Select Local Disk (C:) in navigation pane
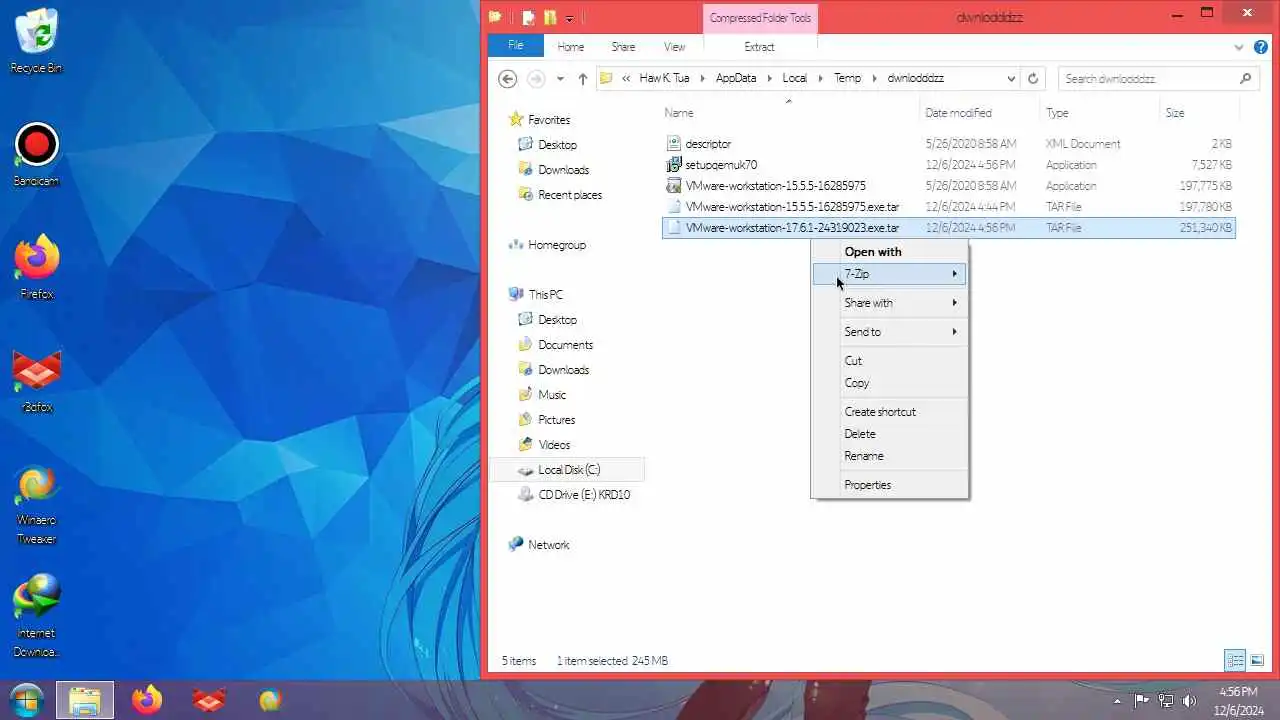Image resolution: width=1280 pixels, height=720 pixels. pos(567,470)
